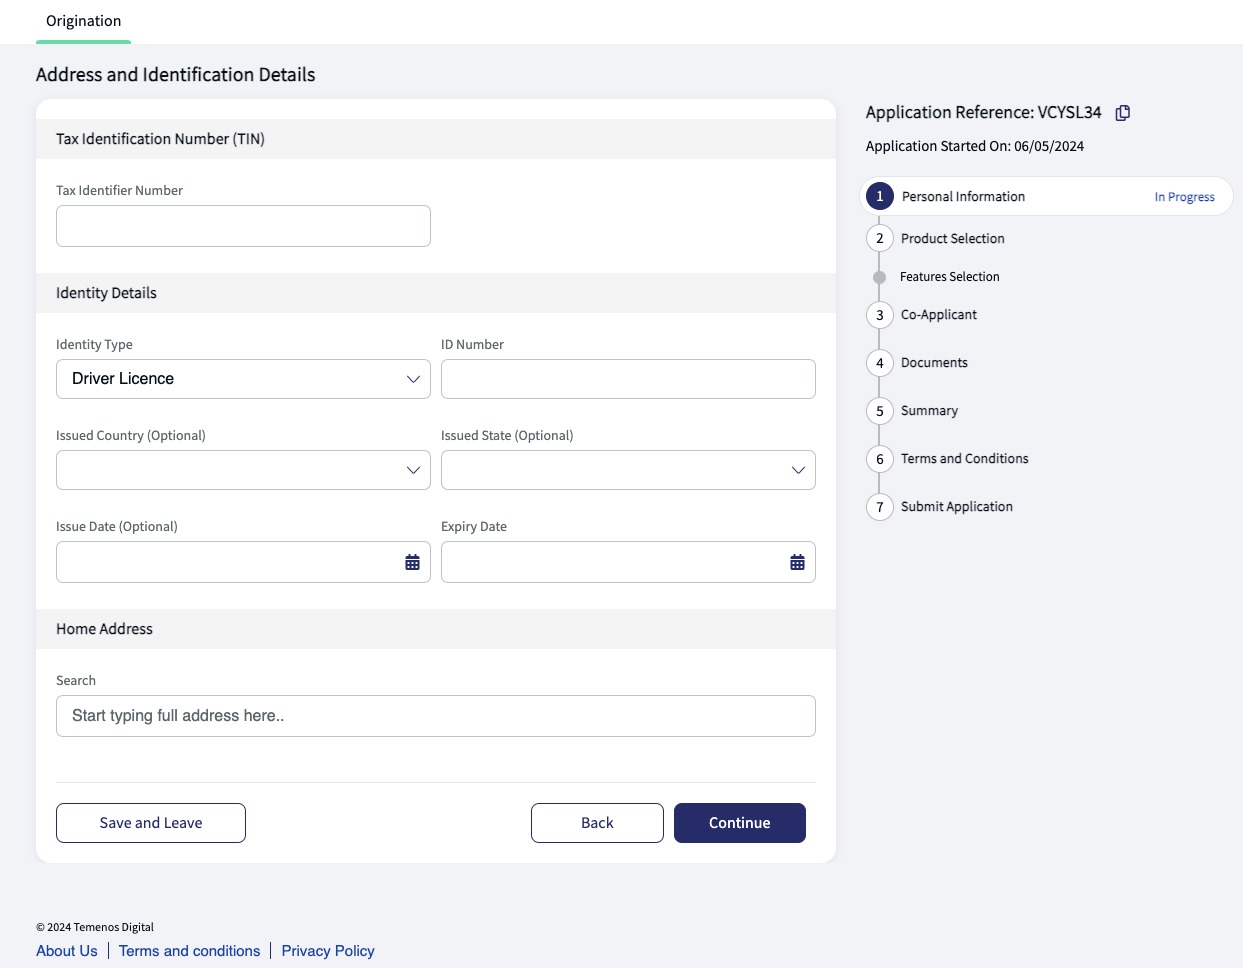Open the Issue Date calendar picker
1243x968 pixels.
click(x=412, y=562)
